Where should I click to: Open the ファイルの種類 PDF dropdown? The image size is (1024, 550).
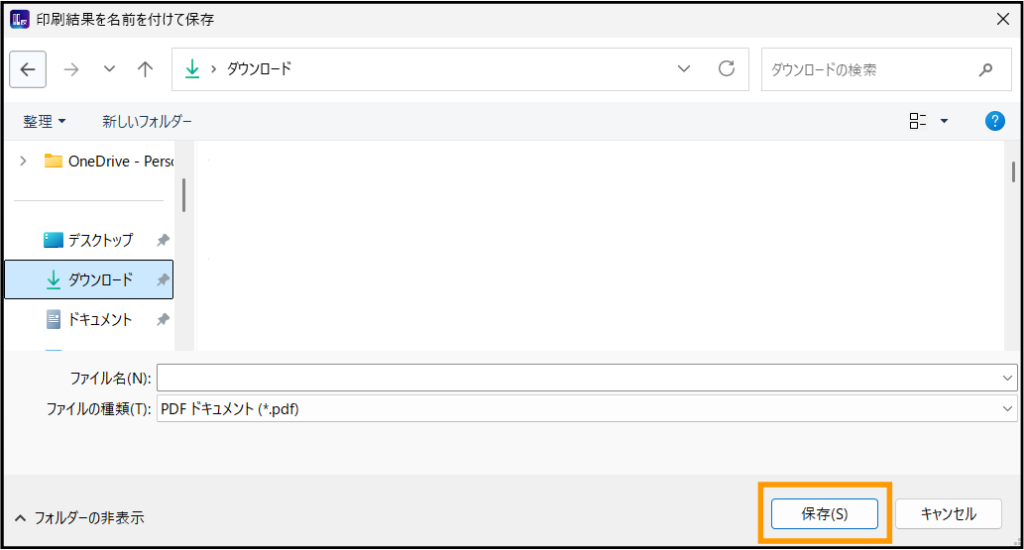pos(586,408)
